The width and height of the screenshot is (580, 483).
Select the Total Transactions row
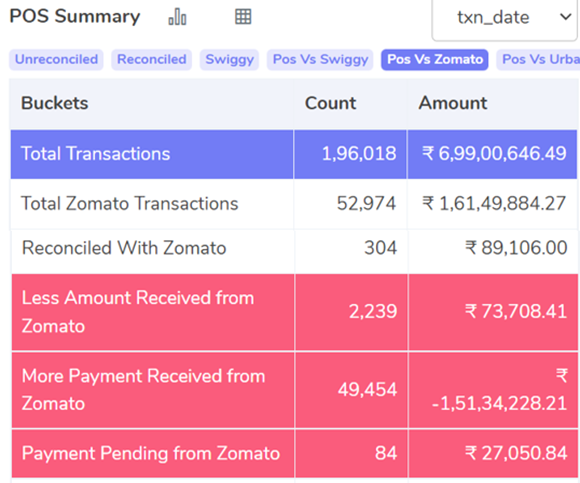click(x=294, y=154)
